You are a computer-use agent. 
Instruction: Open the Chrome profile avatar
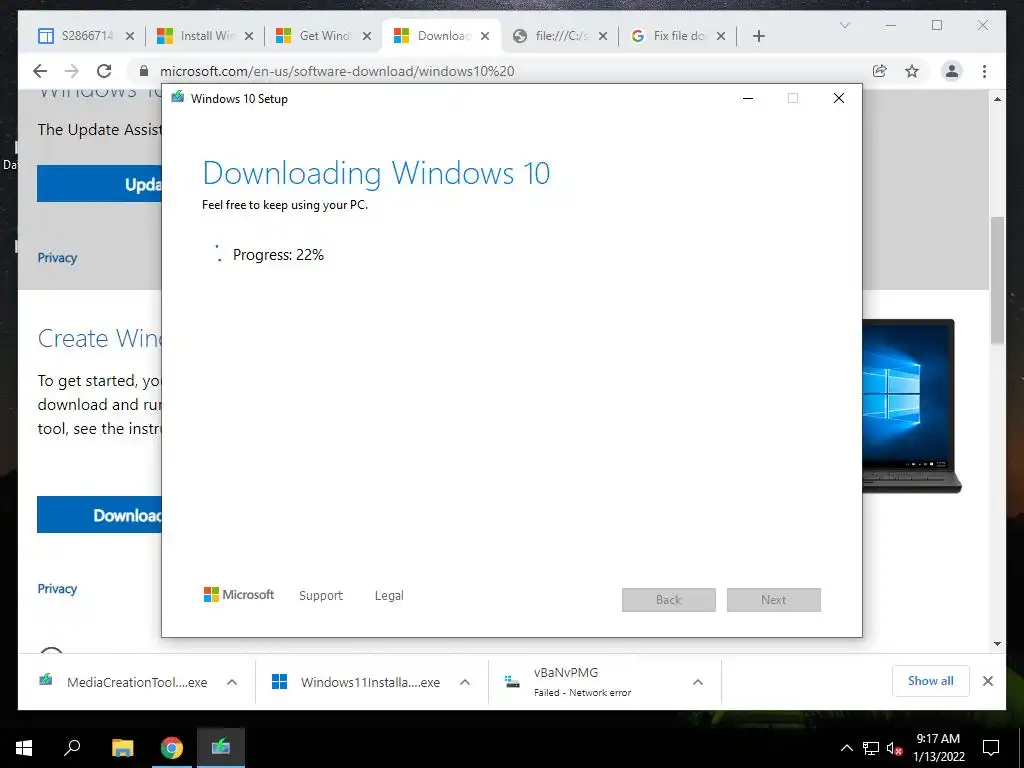tap(952, 71)
